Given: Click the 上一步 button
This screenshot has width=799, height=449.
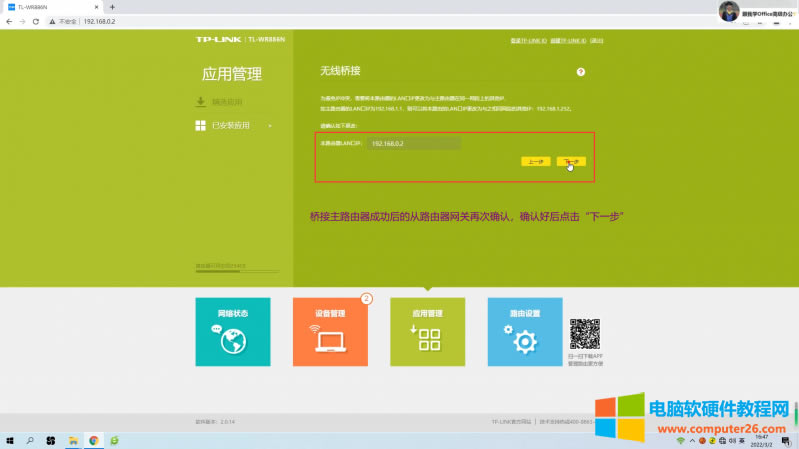Looking at the screenshot, I should coord(535,160).
